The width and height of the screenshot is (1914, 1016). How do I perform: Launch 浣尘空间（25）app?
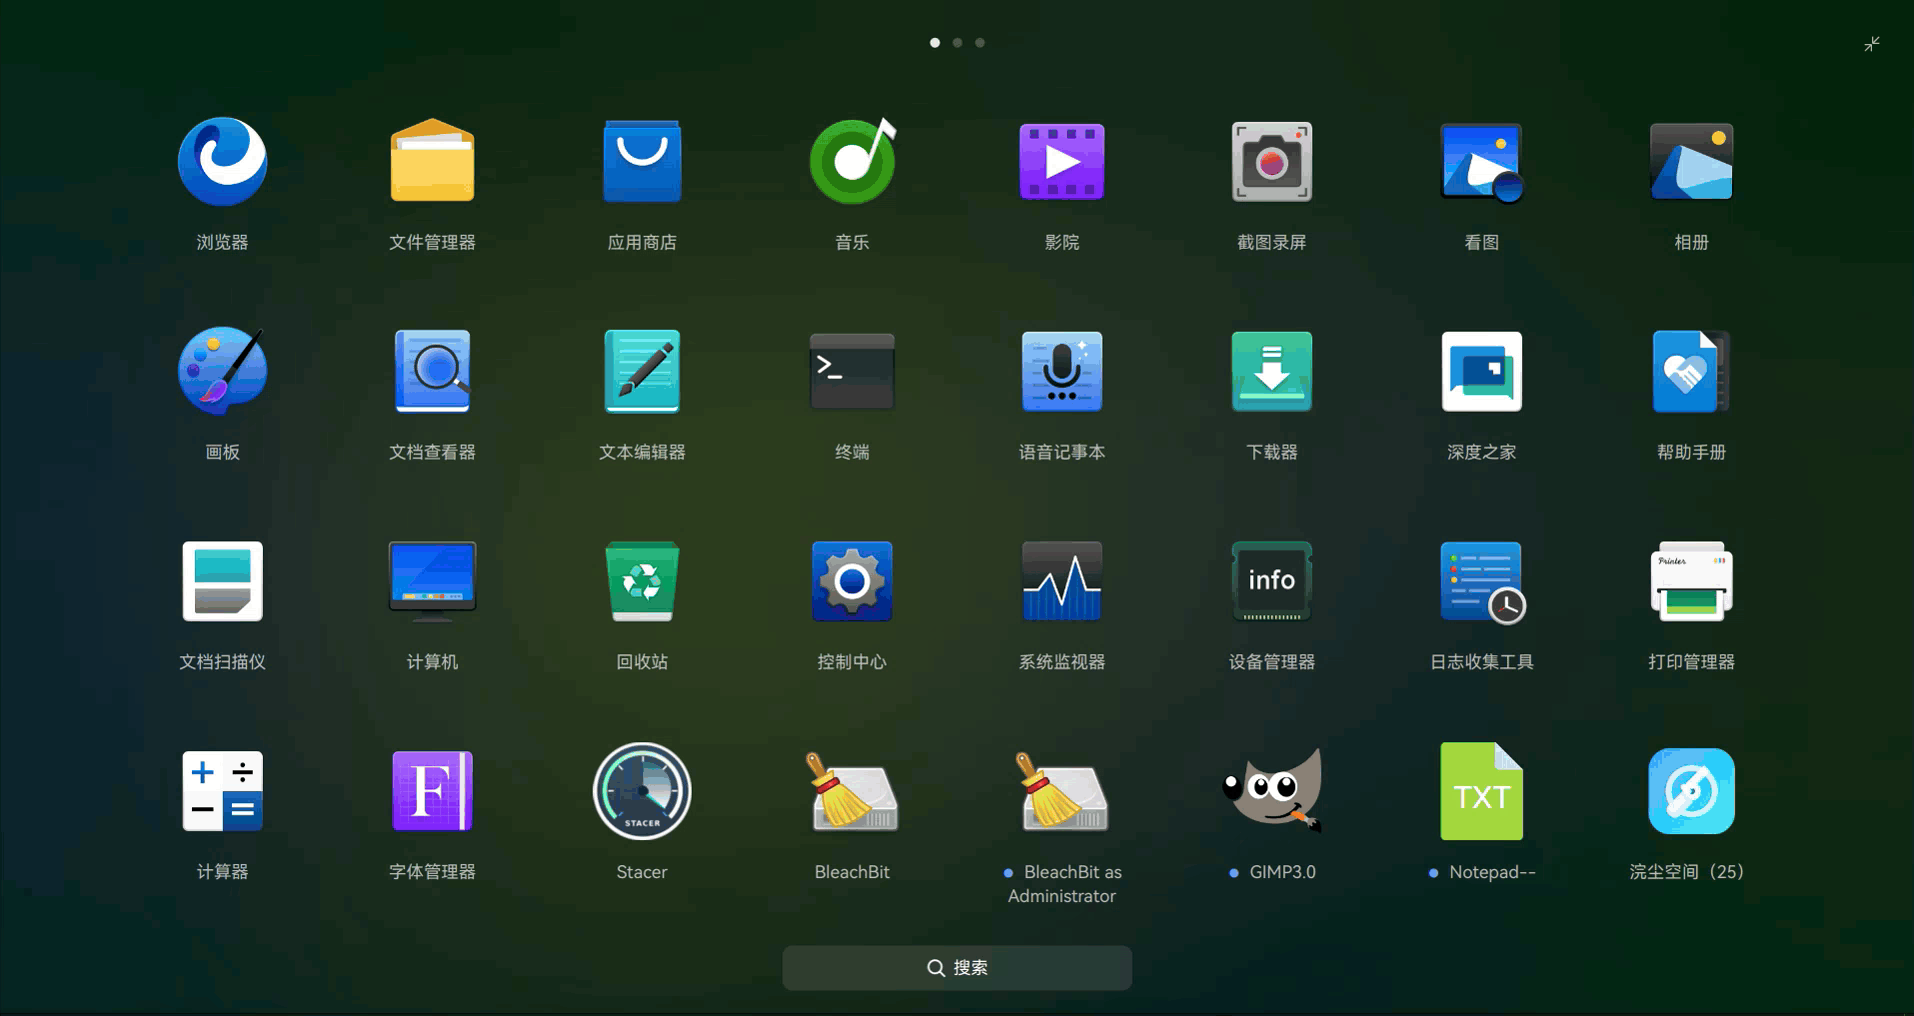(1692, 791)
